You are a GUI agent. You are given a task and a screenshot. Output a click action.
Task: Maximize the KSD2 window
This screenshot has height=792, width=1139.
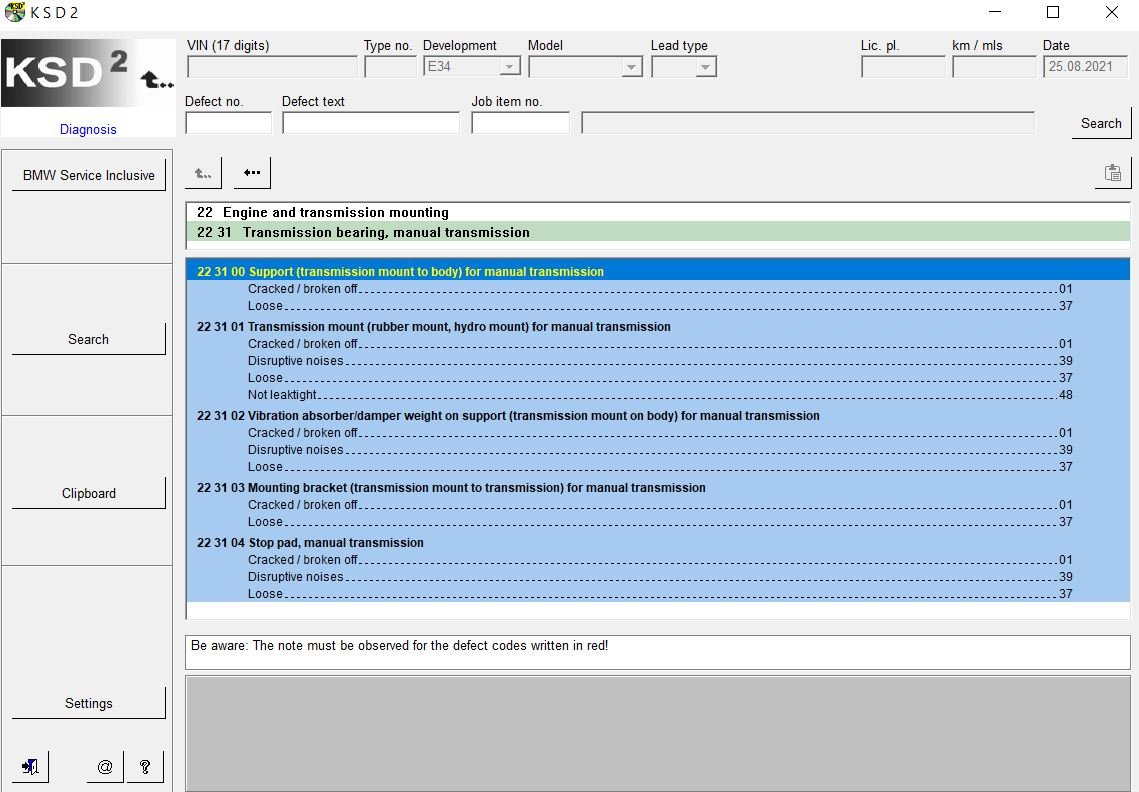point(1053,12)
